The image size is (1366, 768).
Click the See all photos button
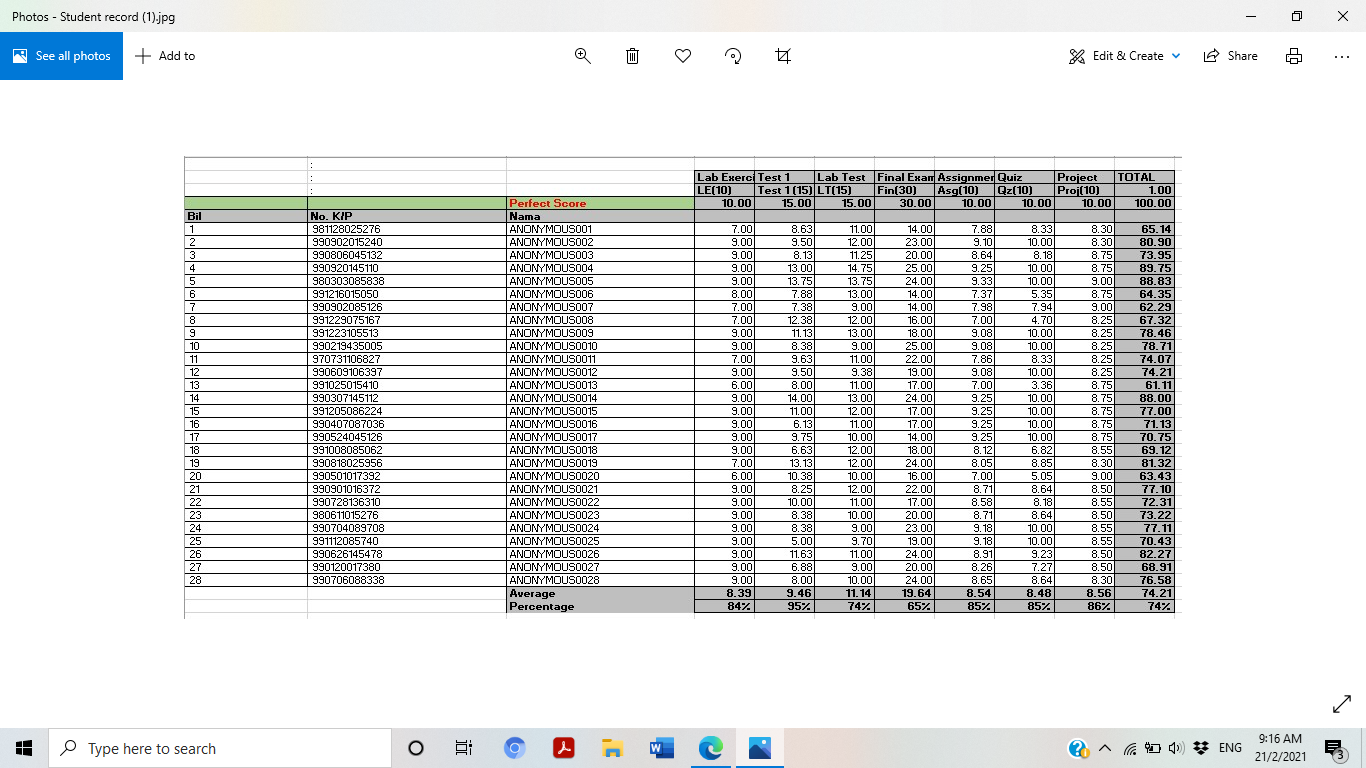pyautogui.click(x=61, y=56)
